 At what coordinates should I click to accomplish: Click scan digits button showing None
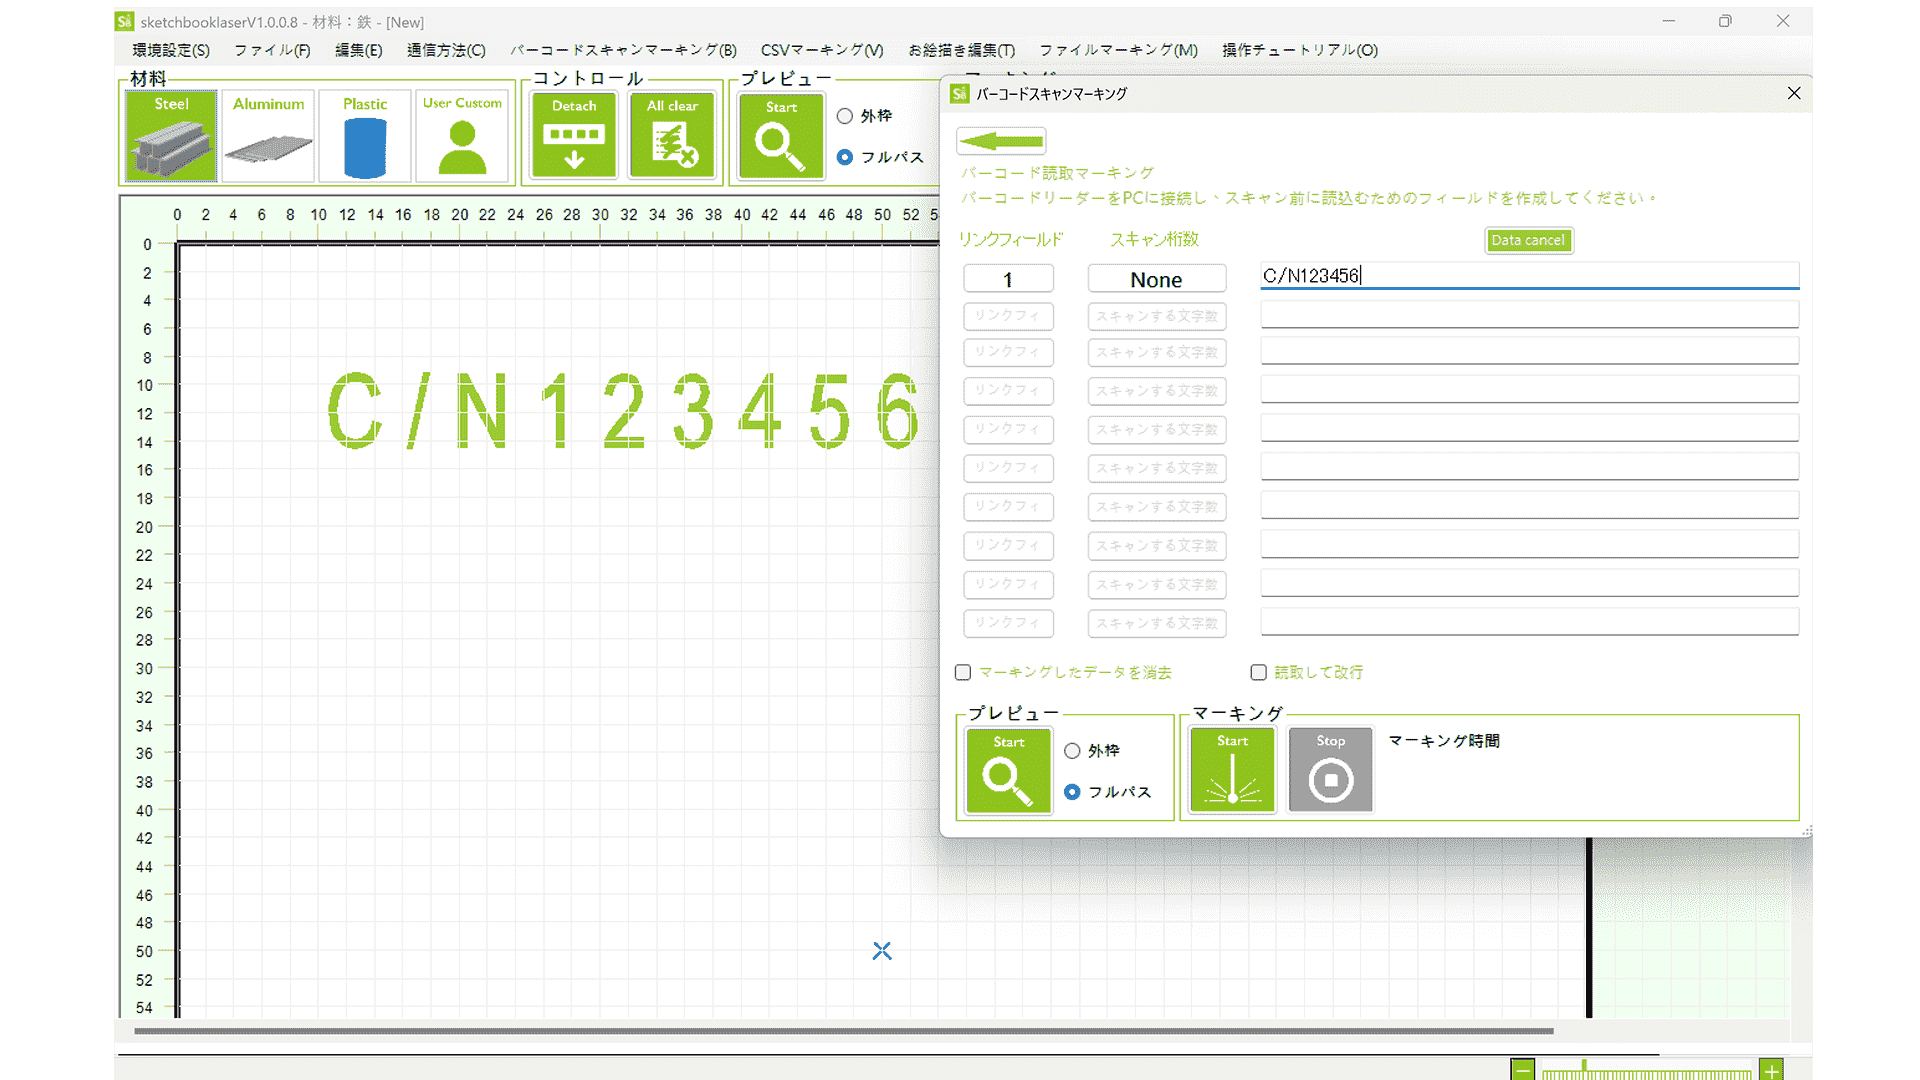pyautogui.click(x=1156, y=279)
